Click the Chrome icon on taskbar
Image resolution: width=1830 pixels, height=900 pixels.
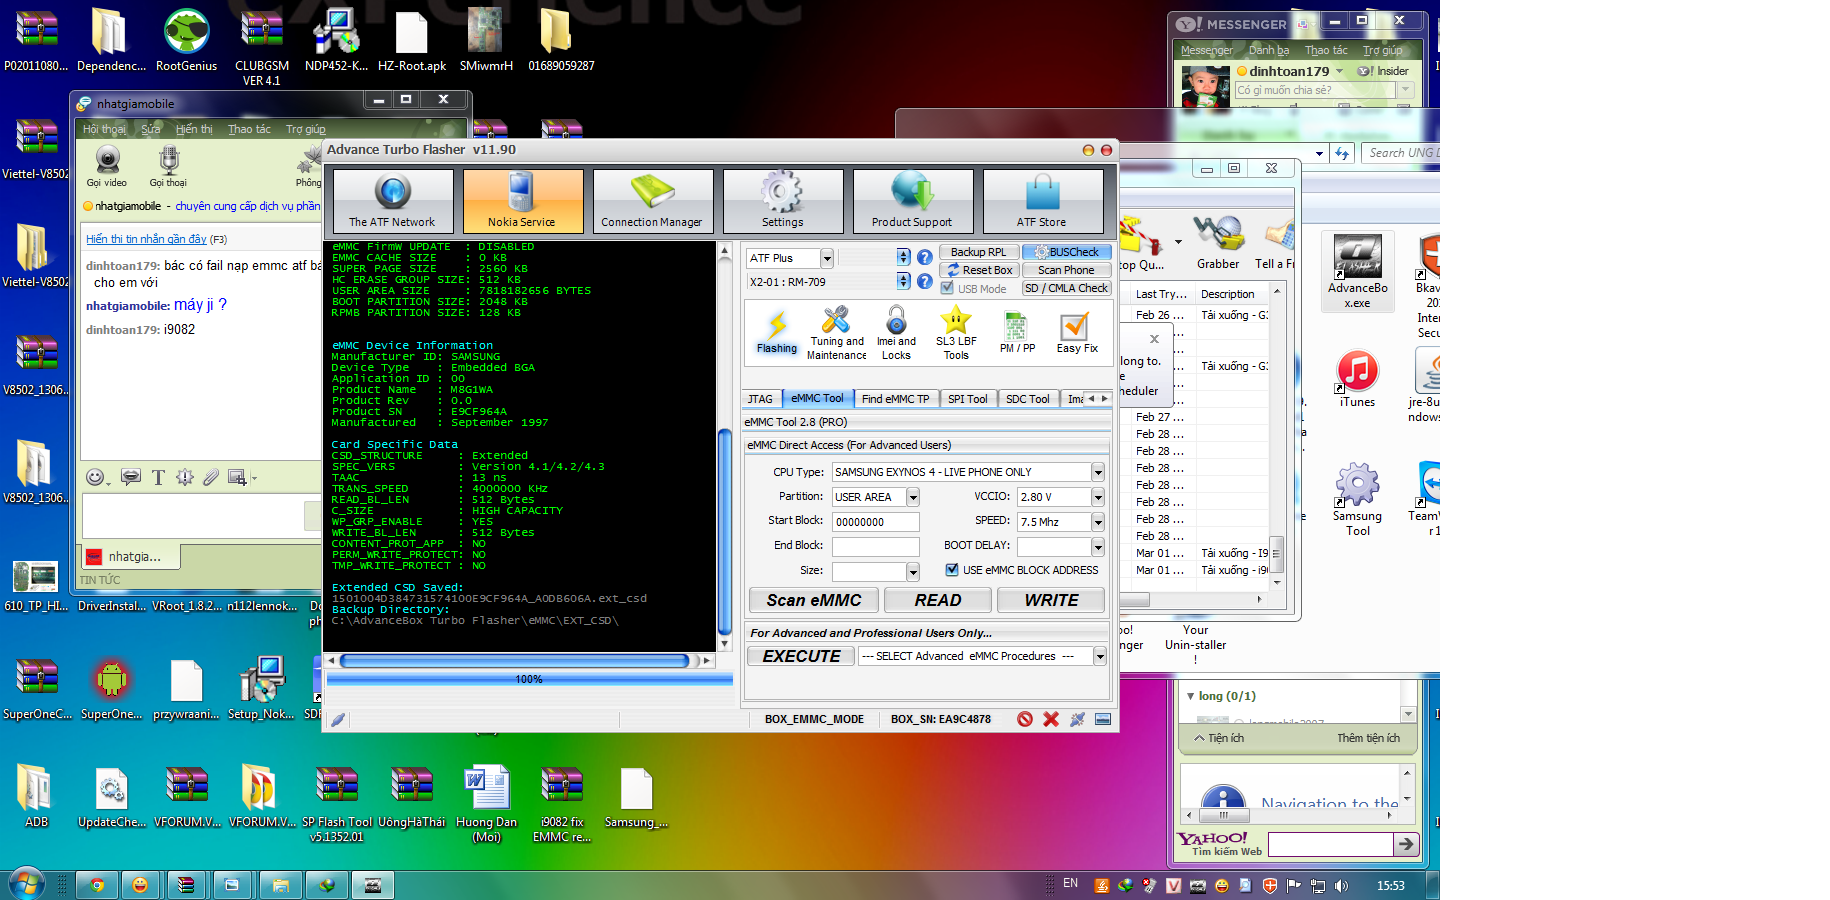click(97, 885)
